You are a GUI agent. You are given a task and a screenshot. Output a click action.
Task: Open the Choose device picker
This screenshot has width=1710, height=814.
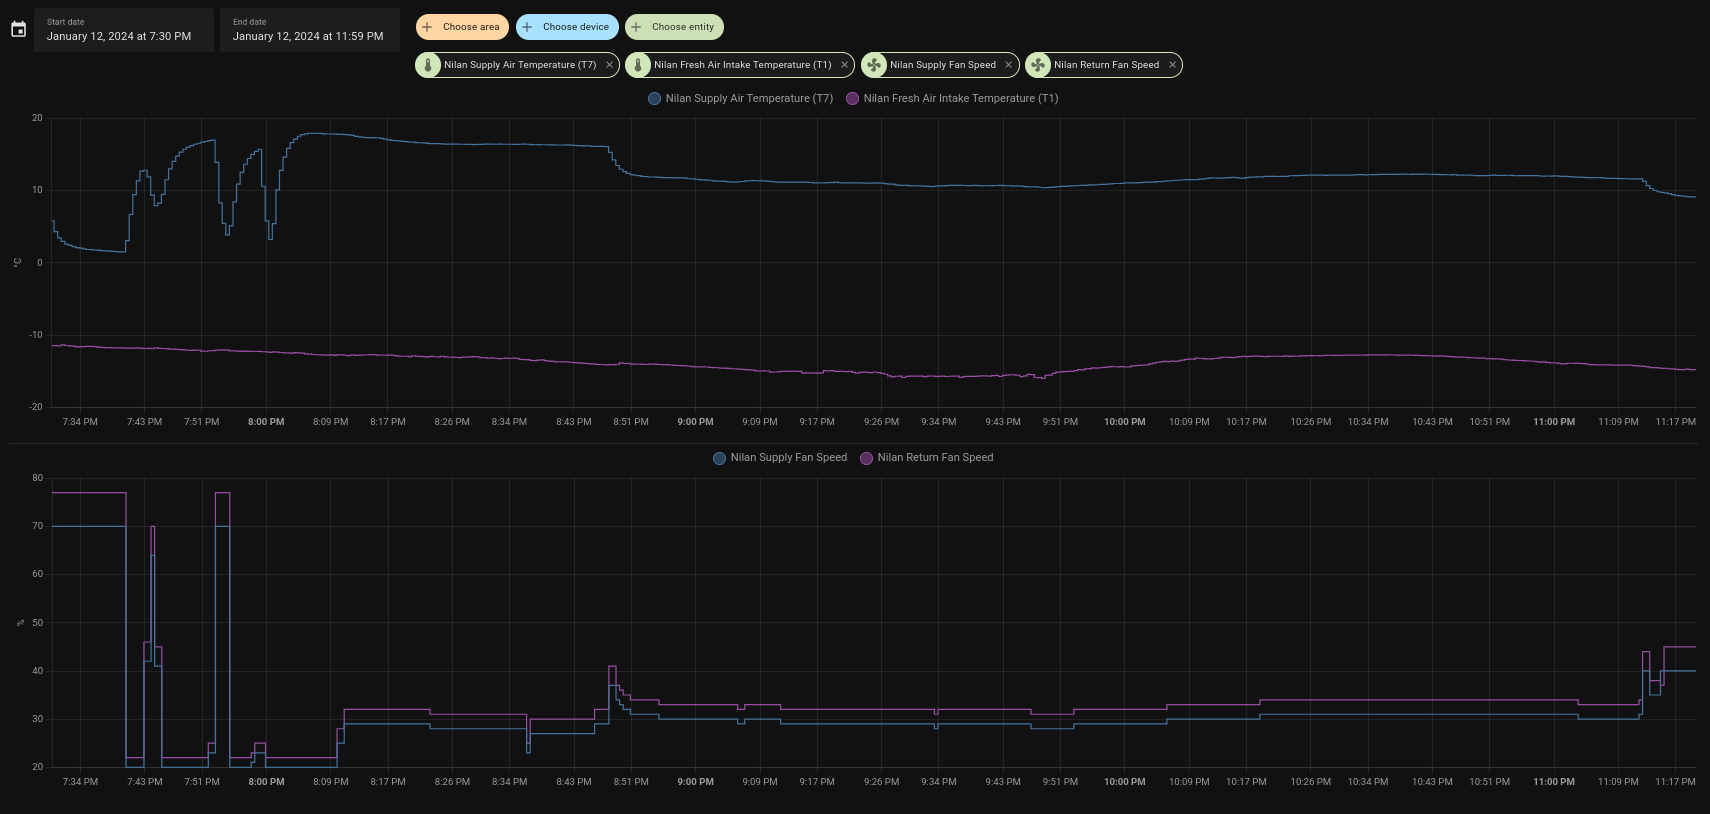567,27
